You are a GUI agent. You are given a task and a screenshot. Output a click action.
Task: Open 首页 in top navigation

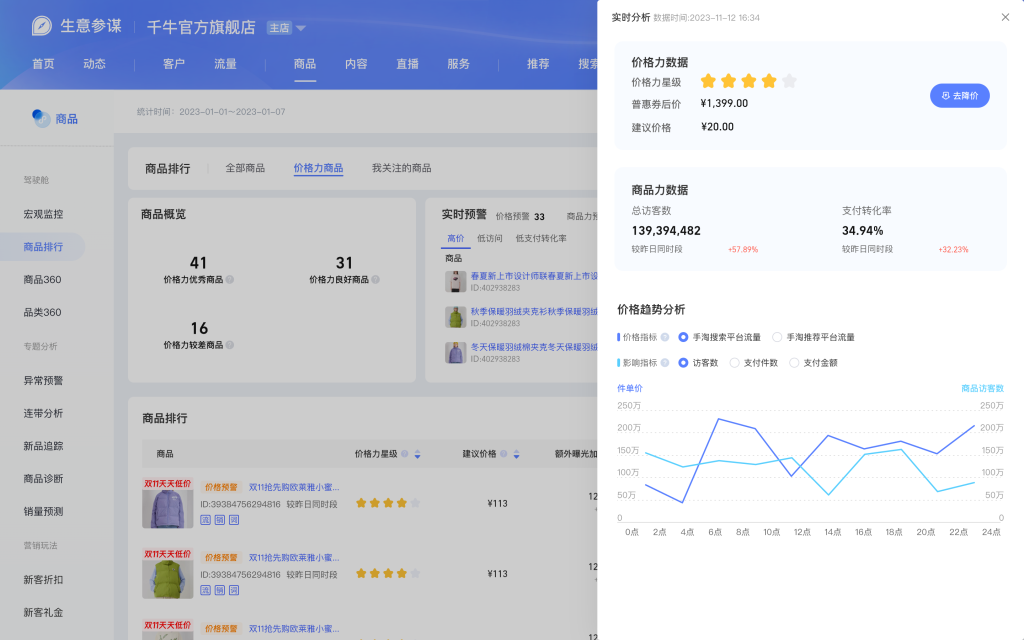coord(43,64)
